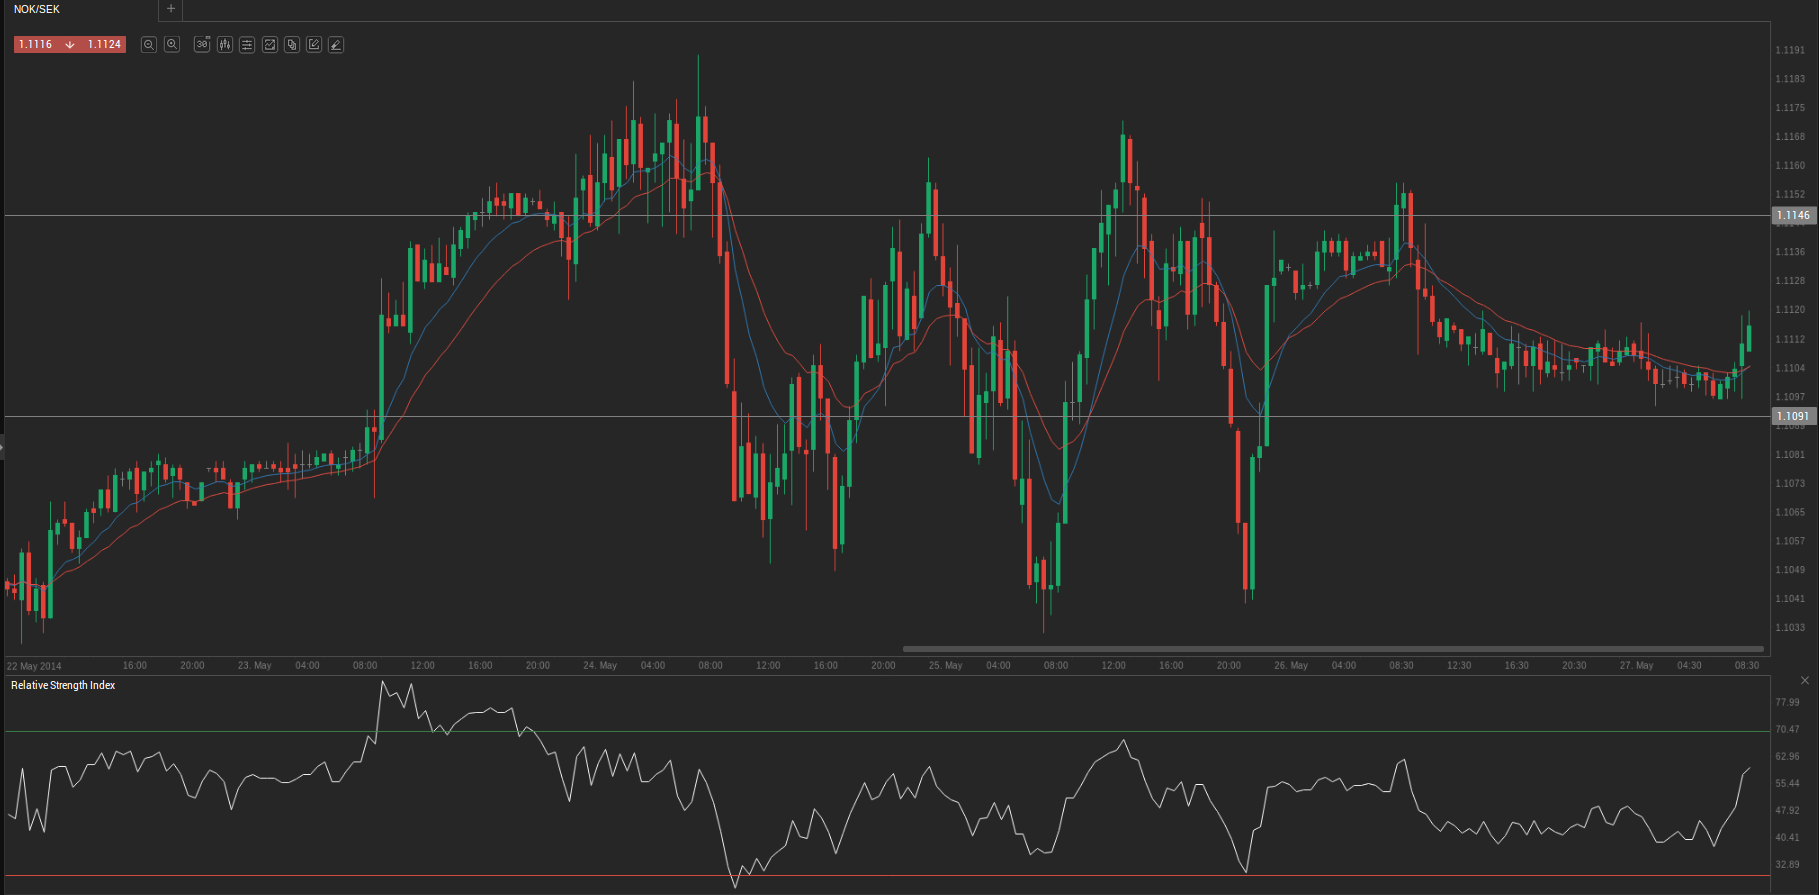Screen dimensions: 1819x895
Task: Click the edit square pencil icon
Action: coord(314,45)
